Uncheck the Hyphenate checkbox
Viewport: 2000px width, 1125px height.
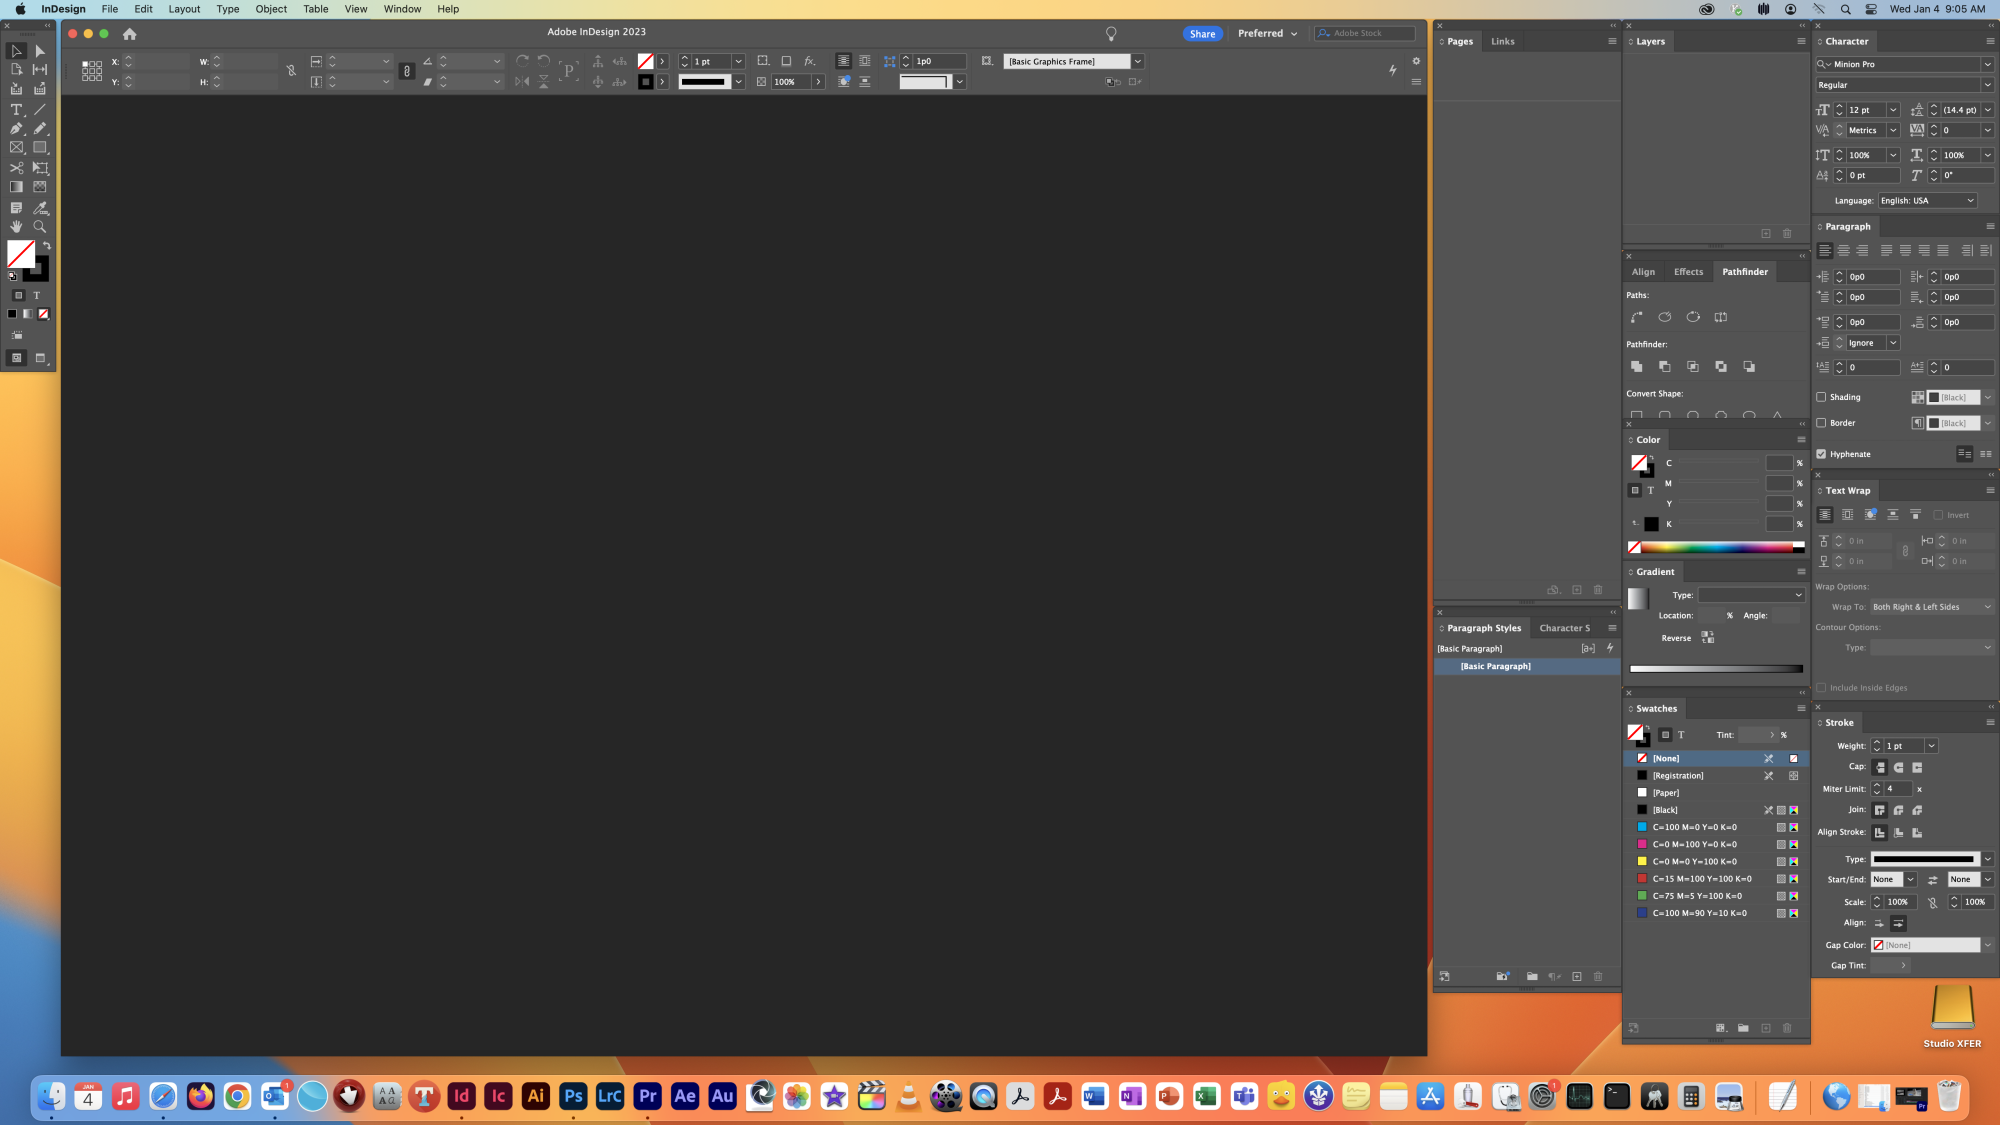[x=1821, y=454]
